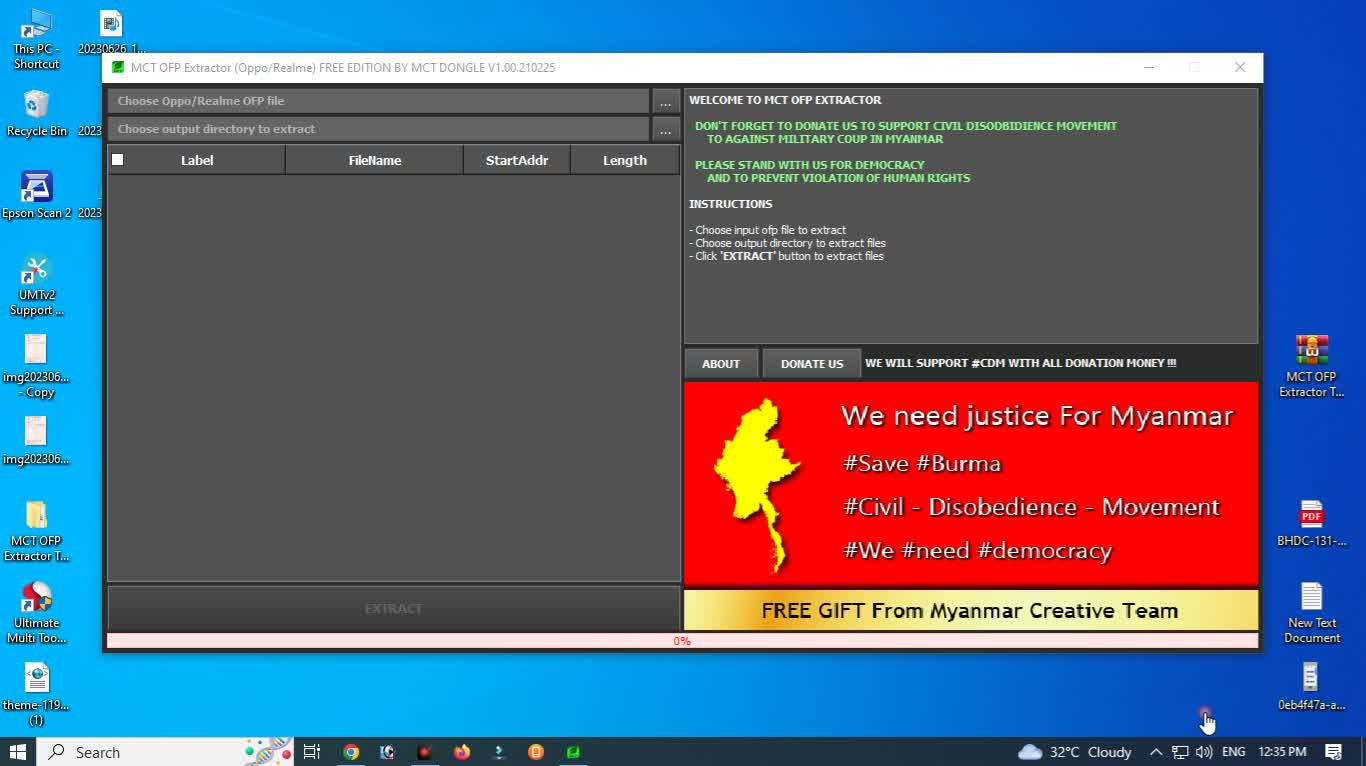1366x766 pixels.
Task: Click the INSTRUCTIONS heading in the log panel
Action: 731,204
